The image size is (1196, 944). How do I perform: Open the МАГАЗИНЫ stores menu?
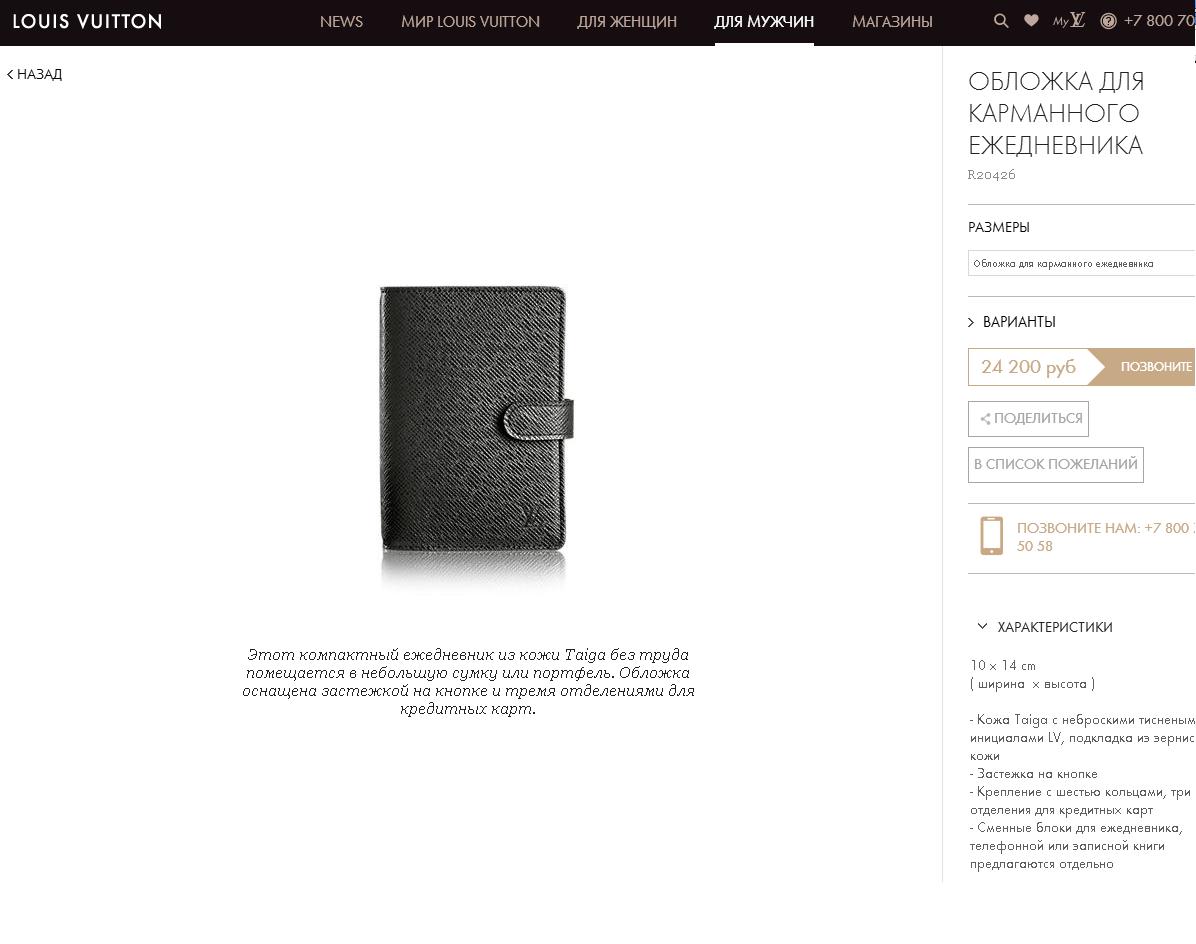(x=892, y=21)
